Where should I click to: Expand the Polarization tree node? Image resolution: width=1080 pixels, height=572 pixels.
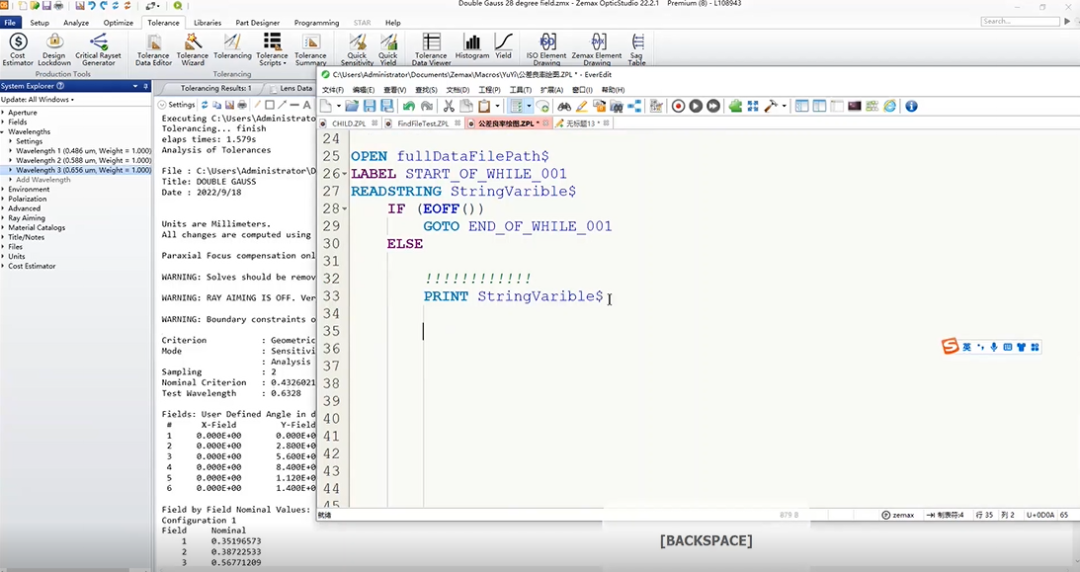[3, 198]
